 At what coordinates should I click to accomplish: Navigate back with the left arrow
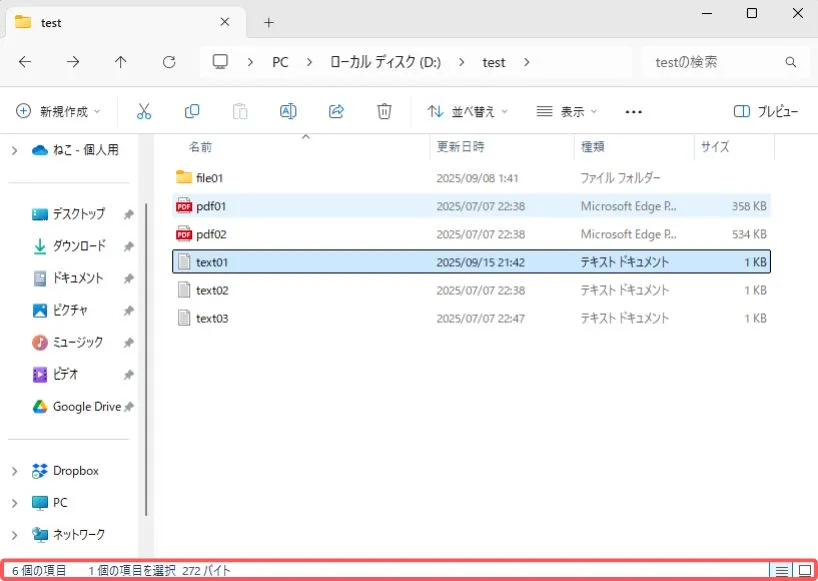coord(25,62)
